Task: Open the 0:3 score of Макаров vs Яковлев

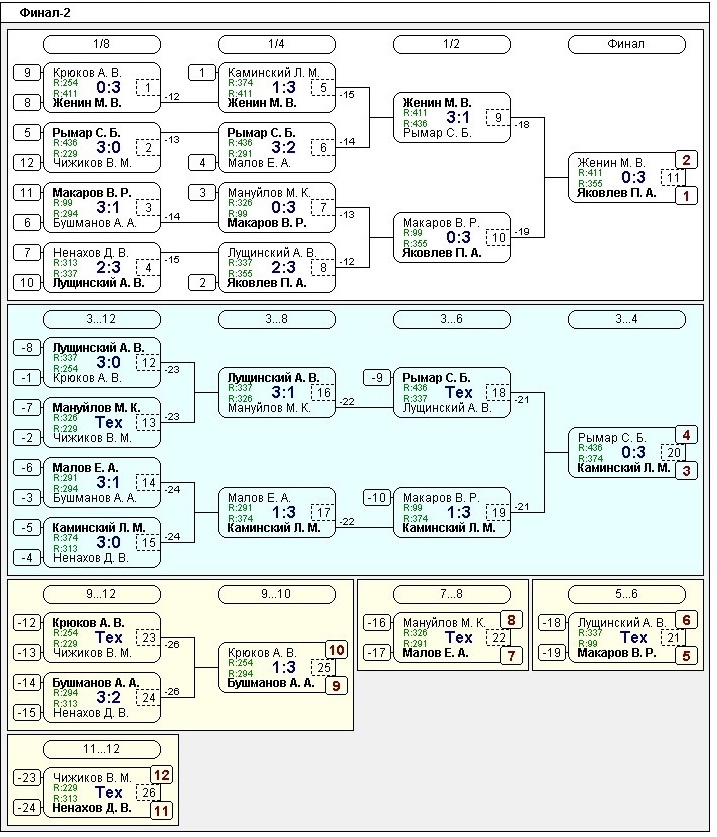Action: point(458,237)
